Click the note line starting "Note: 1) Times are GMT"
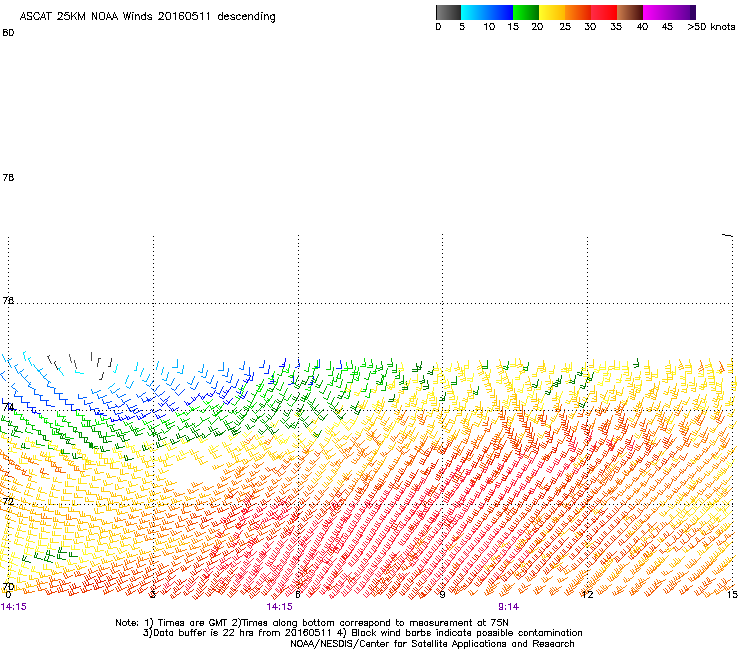This screenshot has width=740, height=650. (312, 623)
